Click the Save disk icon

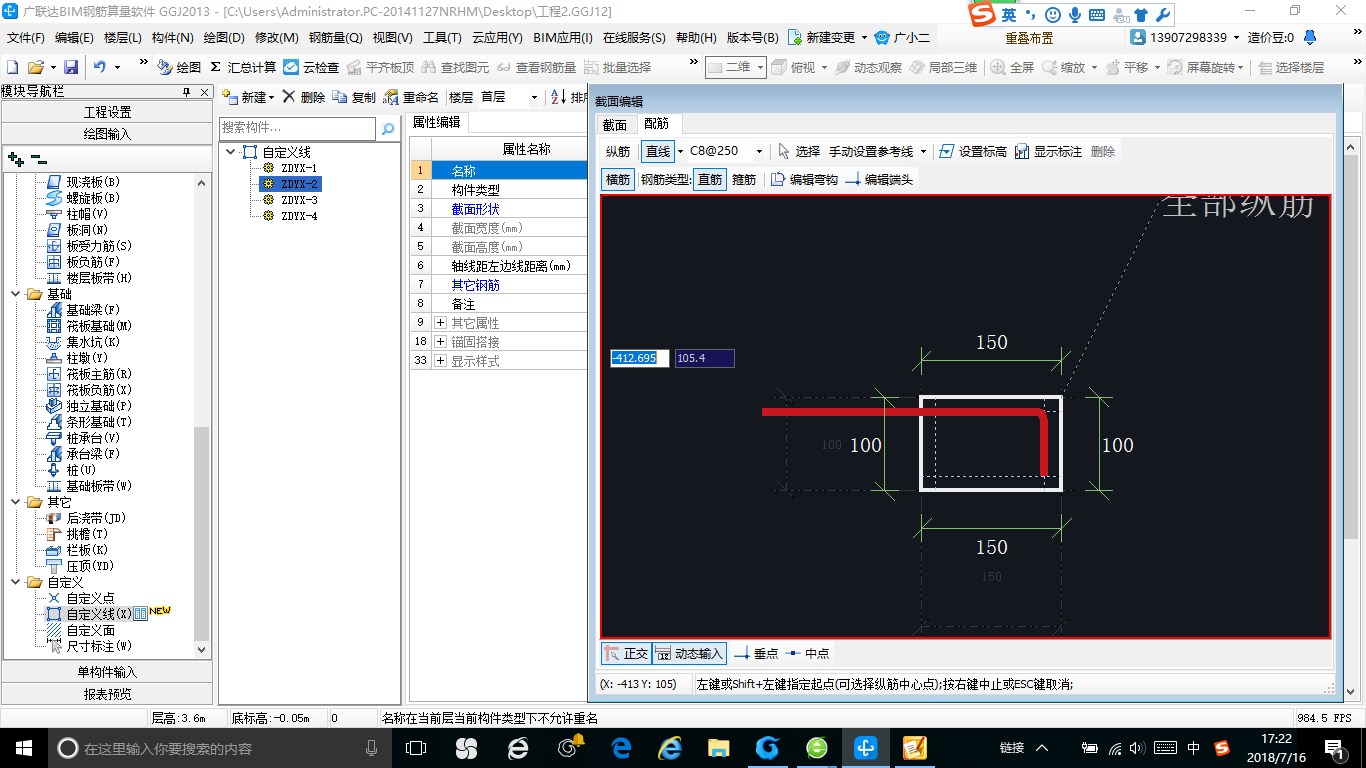click(71, 67)
